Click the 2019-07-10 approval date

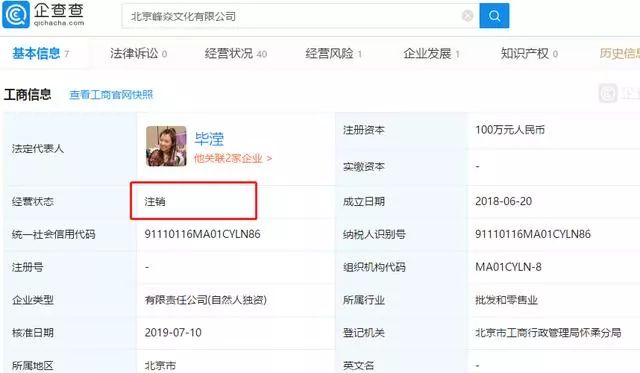pyautogui.click(x=173, y=333)
